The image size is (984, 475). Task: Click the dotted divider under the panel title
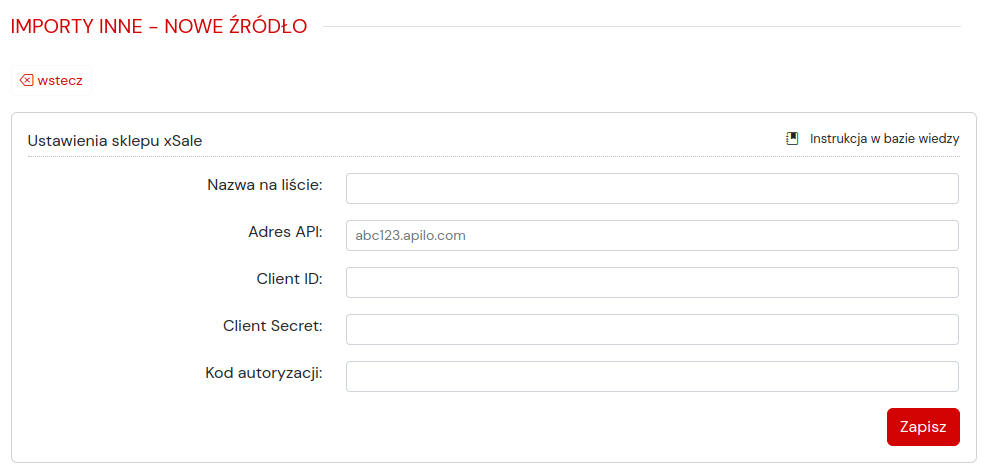point(494,156)
